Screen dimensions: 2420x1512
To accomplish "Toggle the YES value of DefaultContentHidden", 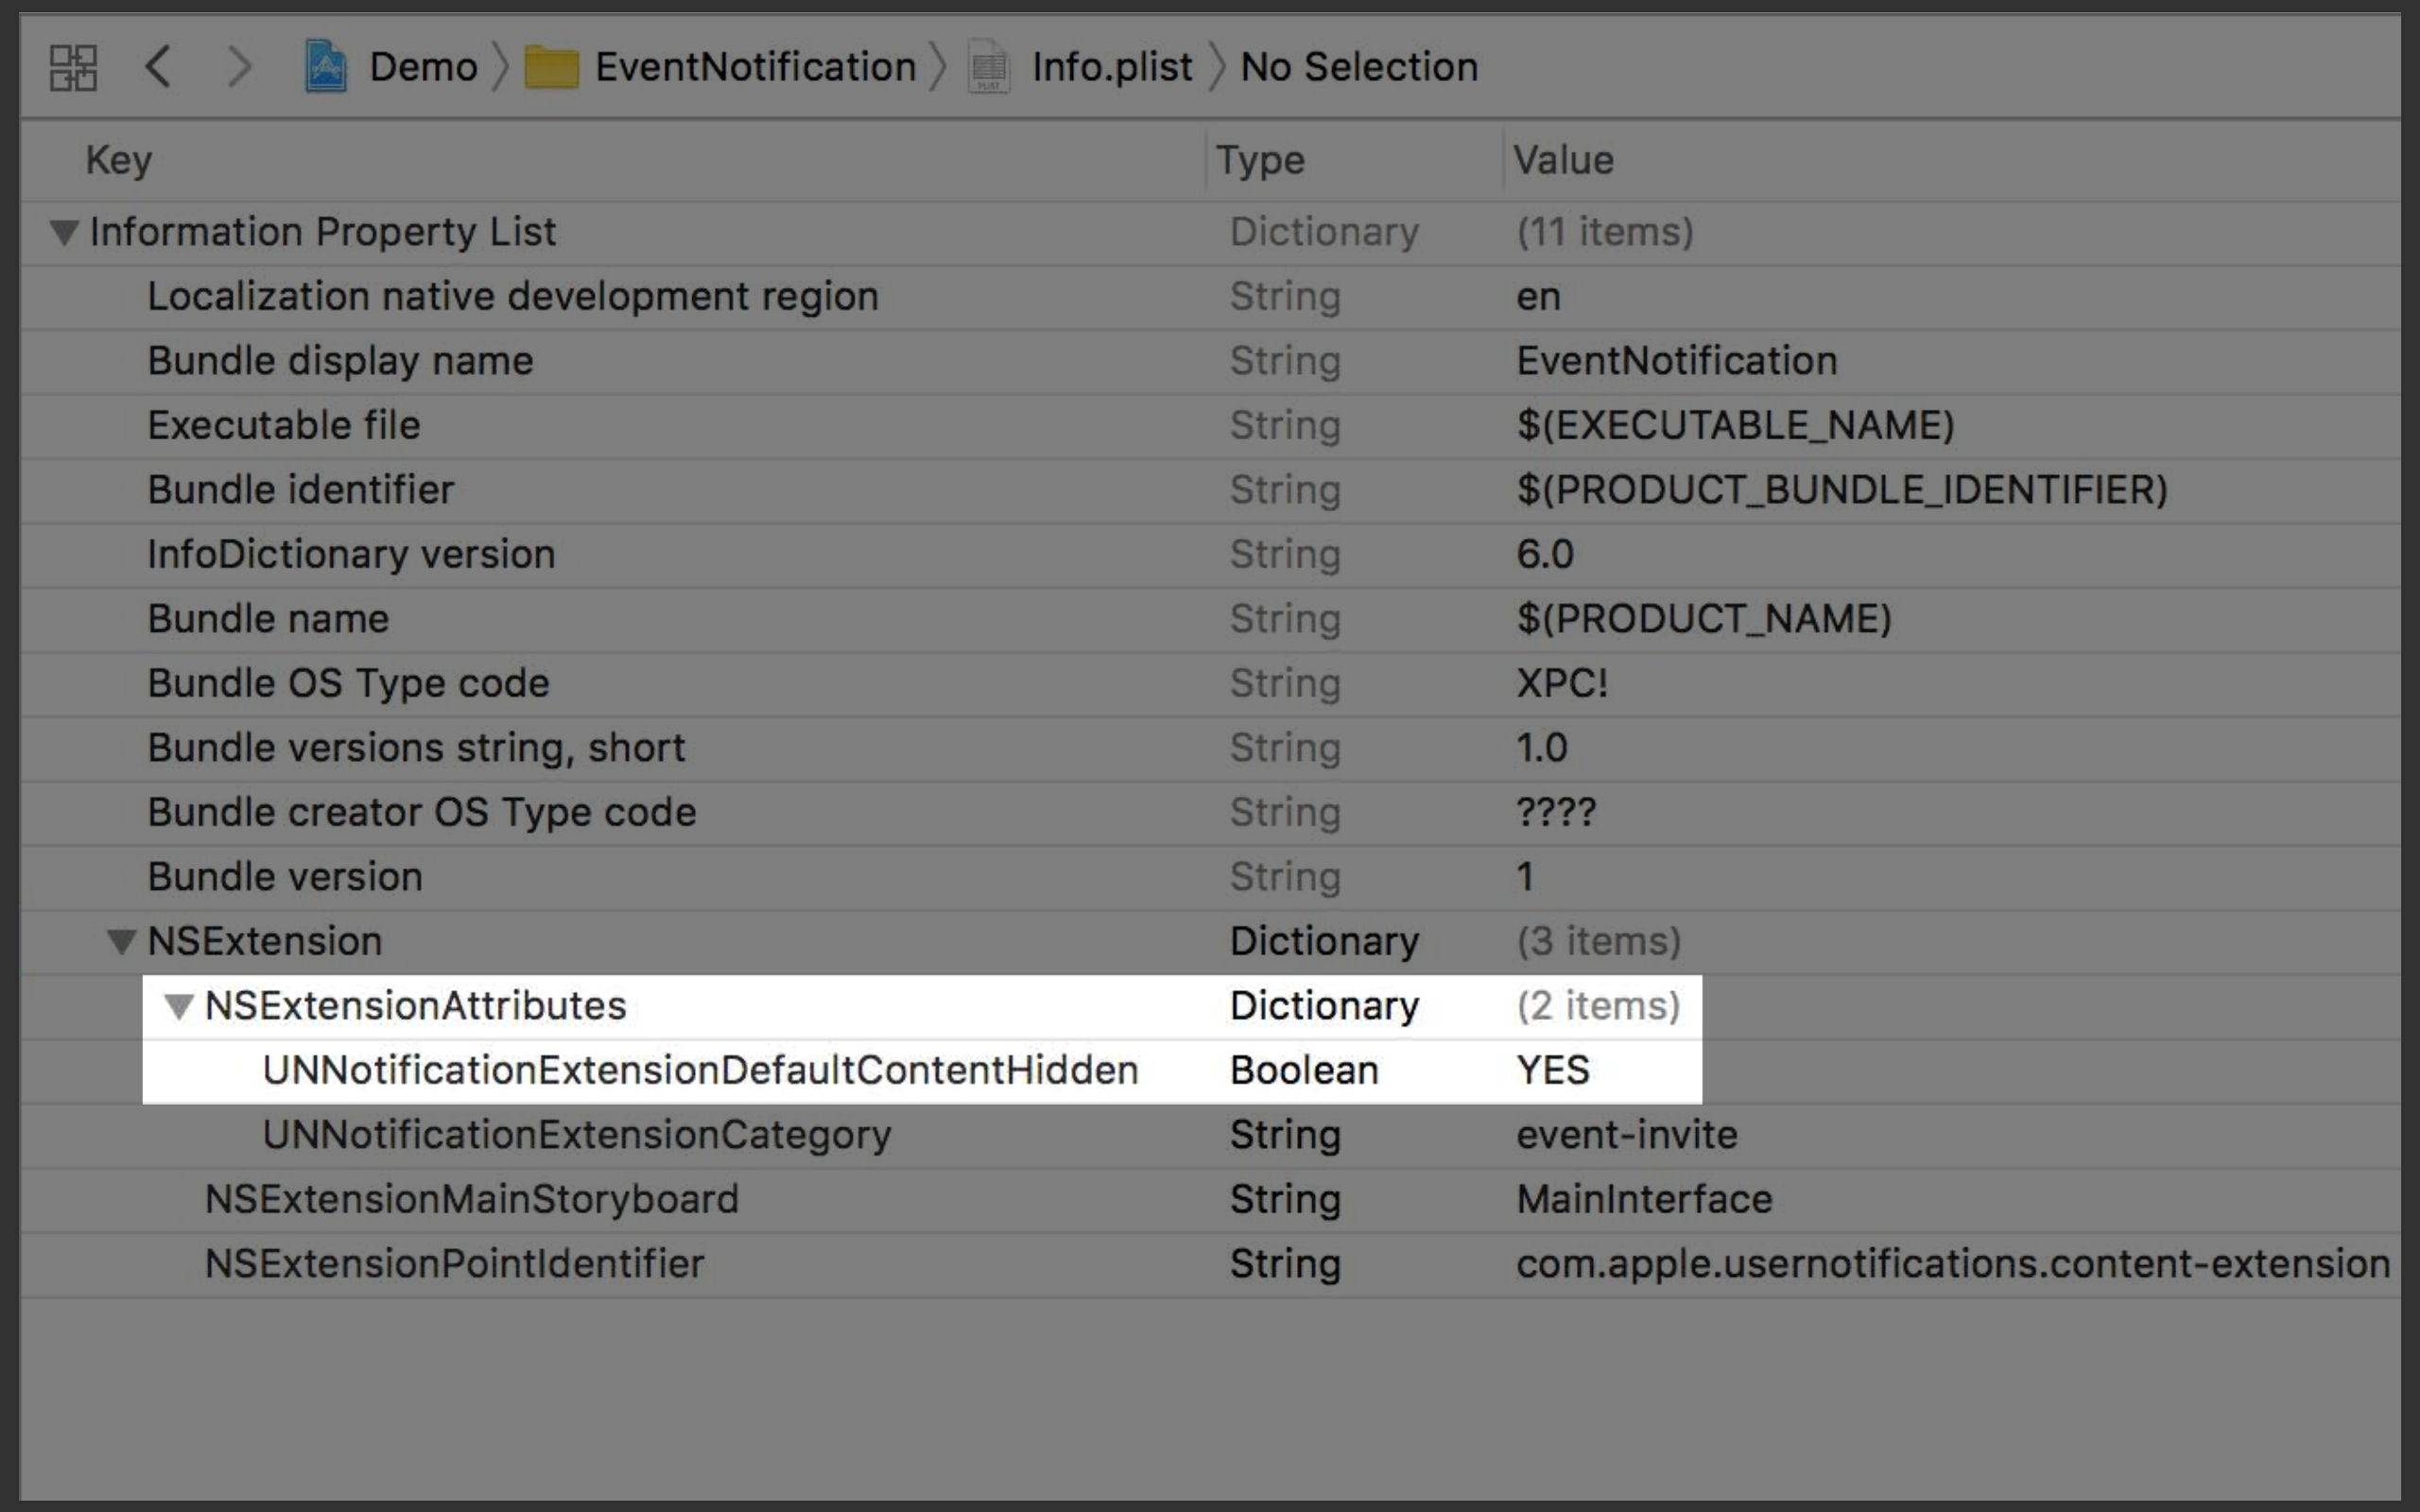I will tap(1552, 1070).
